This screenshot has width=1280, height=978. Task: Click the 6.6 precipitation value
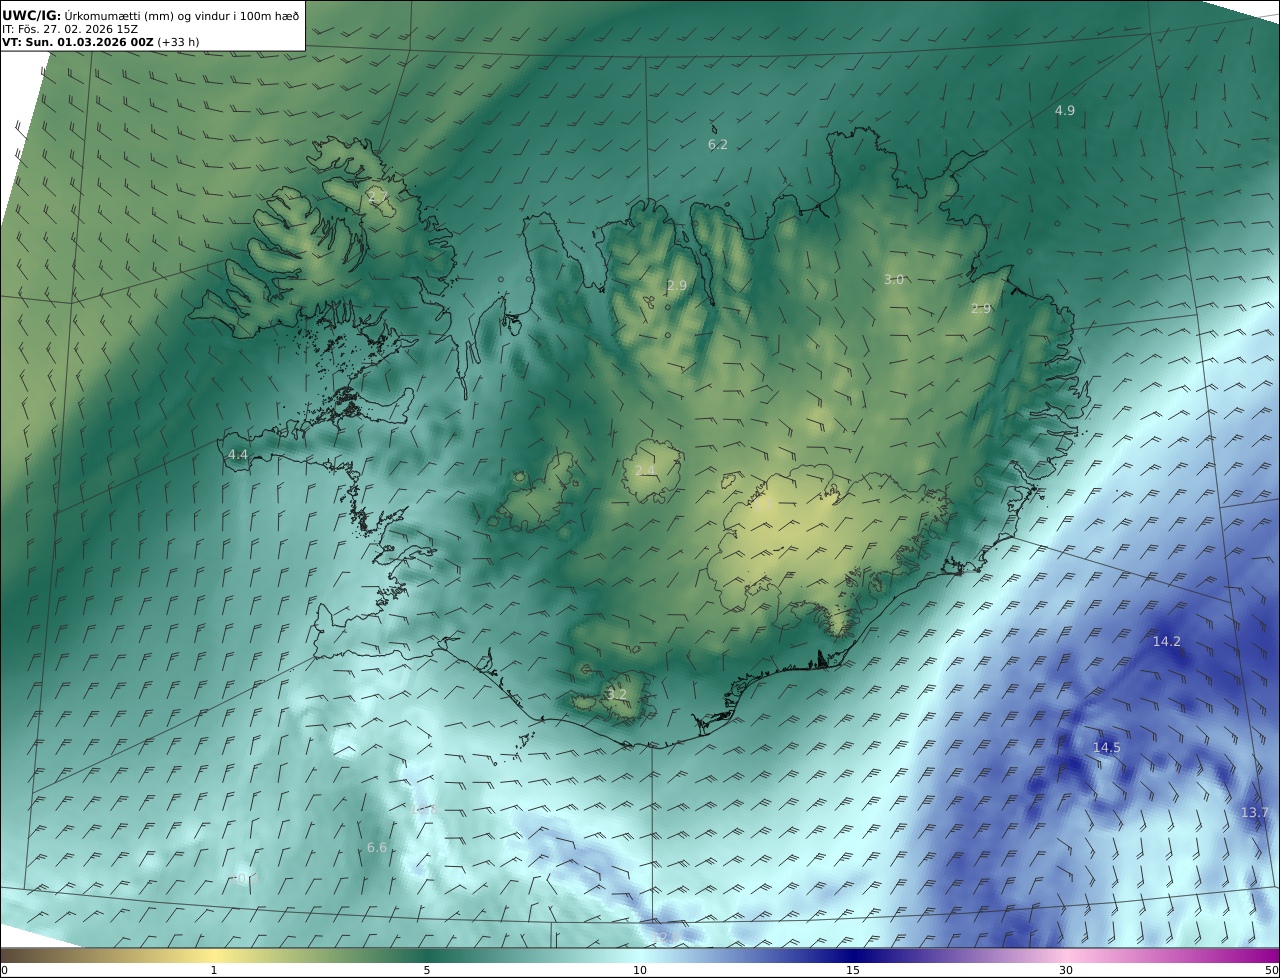coord(377,847)
